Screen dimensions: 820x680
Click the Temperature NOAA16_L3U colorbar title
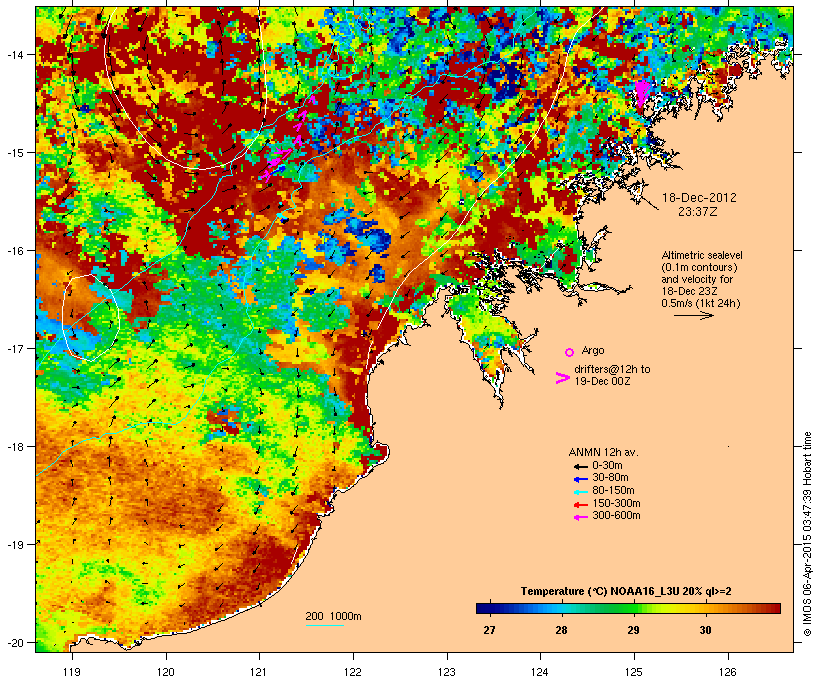626,592
